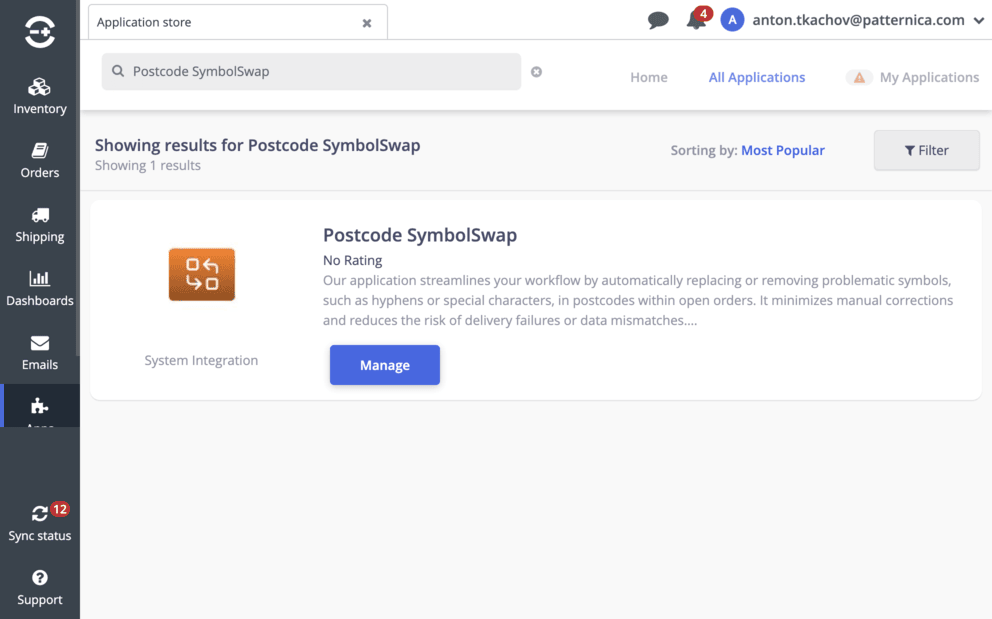
Task: Select the Apps puzzle icon
Action: (x=40, y=407)
